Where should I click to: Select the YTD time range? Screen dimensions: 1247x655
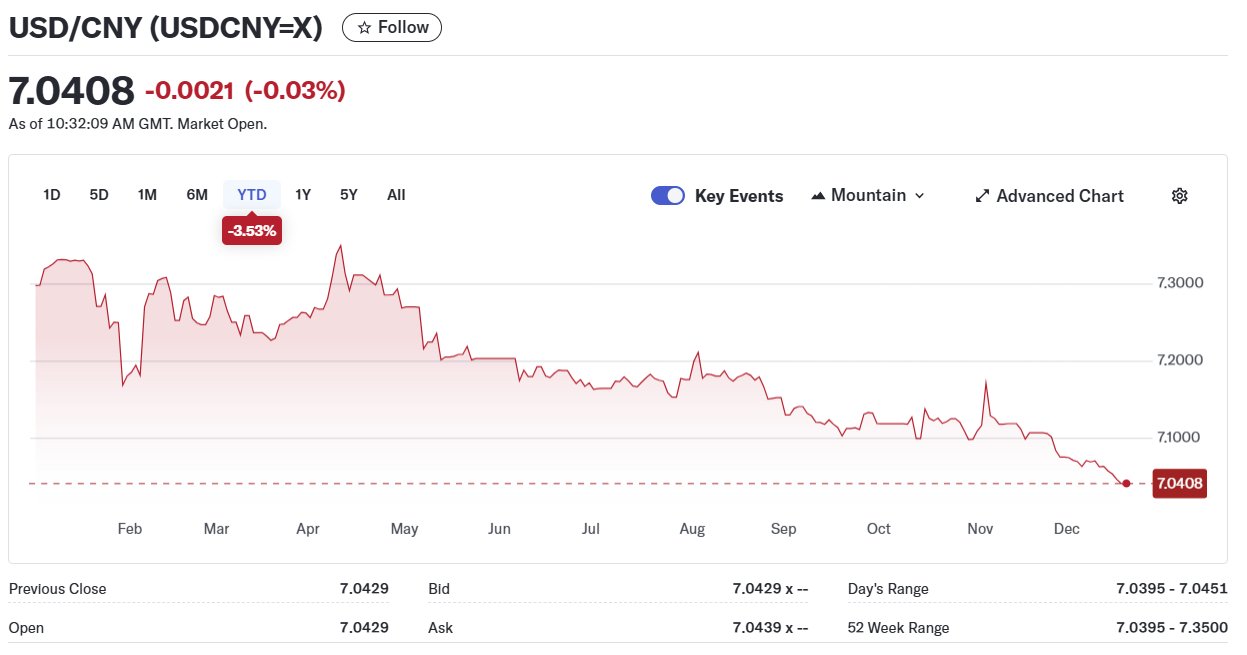click(252, 195)
